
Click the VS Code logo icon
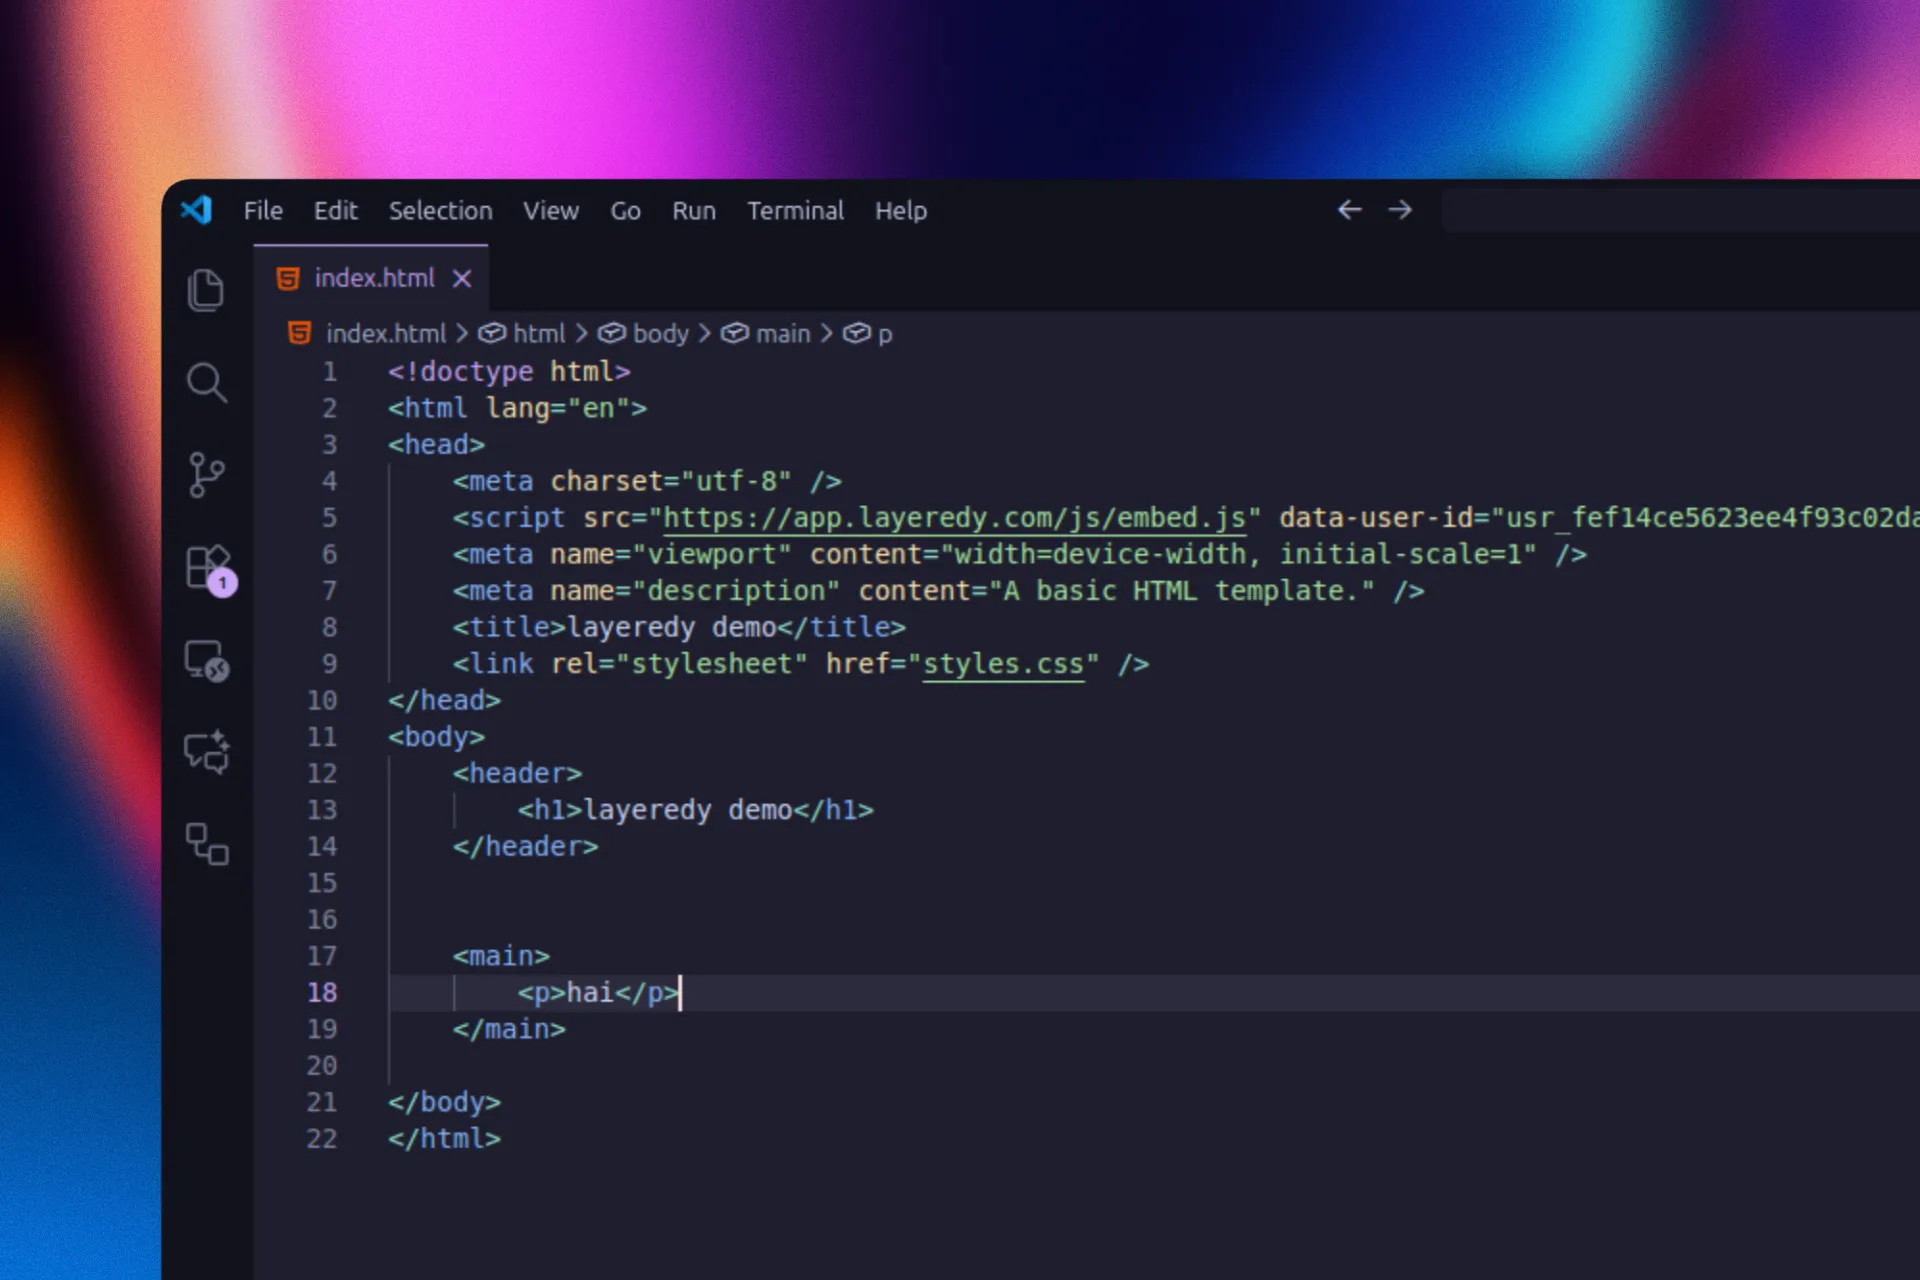click(x=197, y=211)
